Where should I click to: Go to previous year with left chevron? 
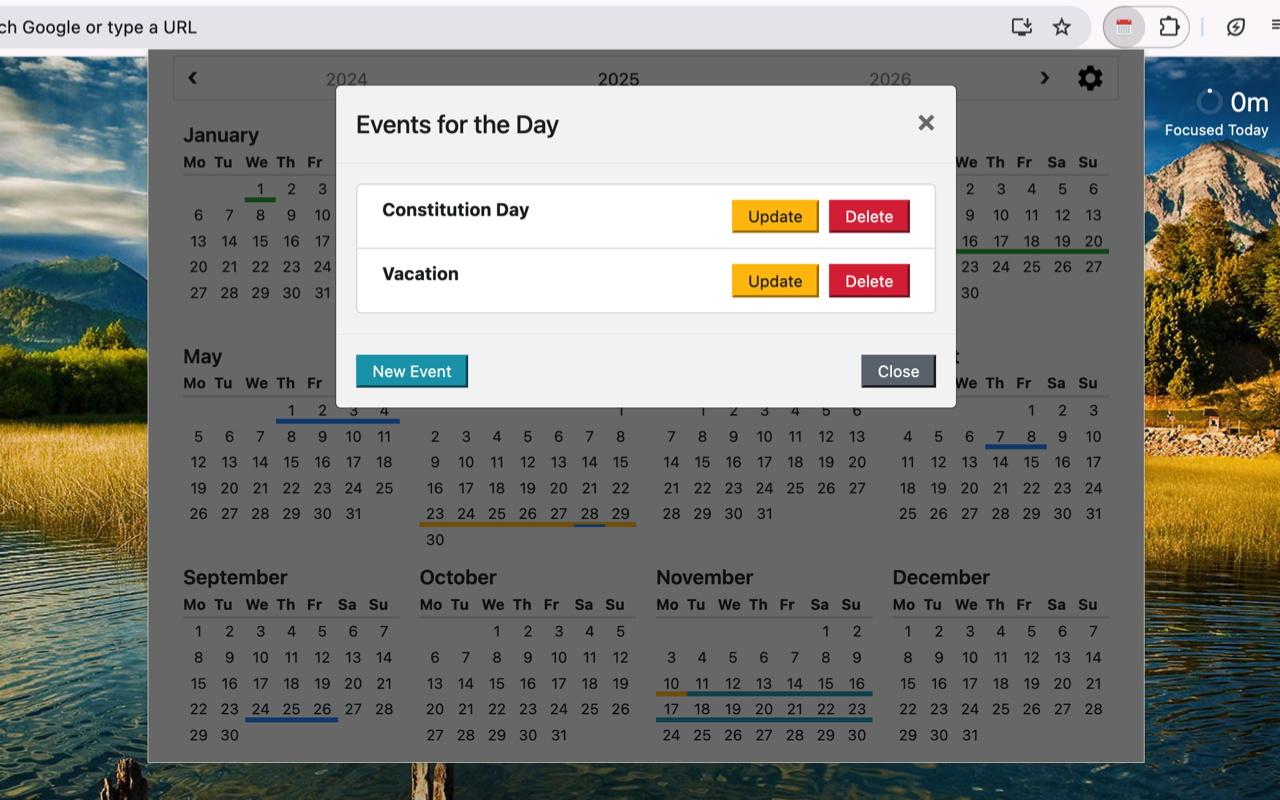pyautogui.click(x=193, y=78)
